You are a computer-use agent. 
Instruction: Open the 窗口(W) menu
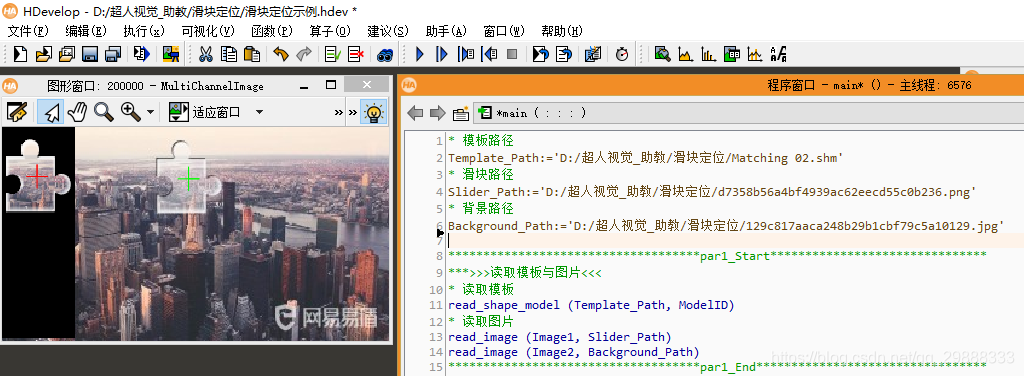pyautogui.click(x=504, y=31)
